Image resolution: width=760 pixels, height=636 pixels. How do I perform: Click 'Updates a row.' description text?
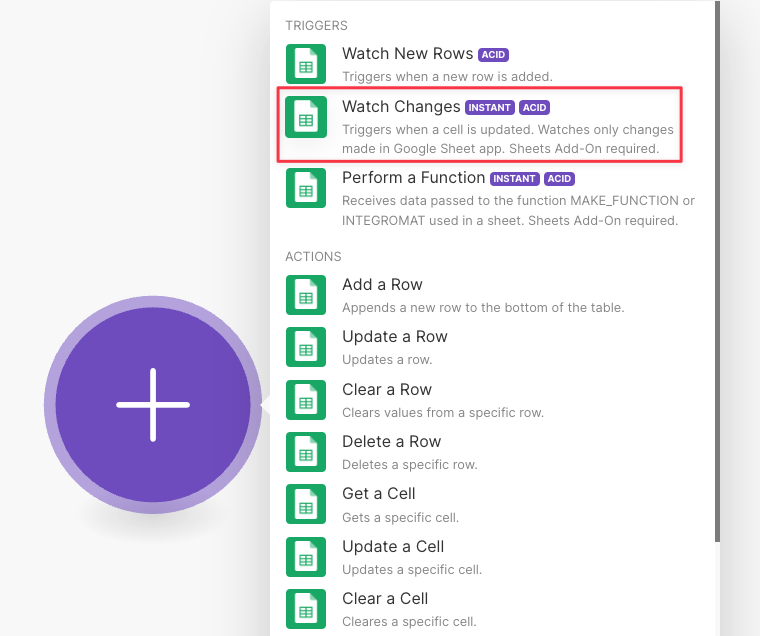click(387, 360)
